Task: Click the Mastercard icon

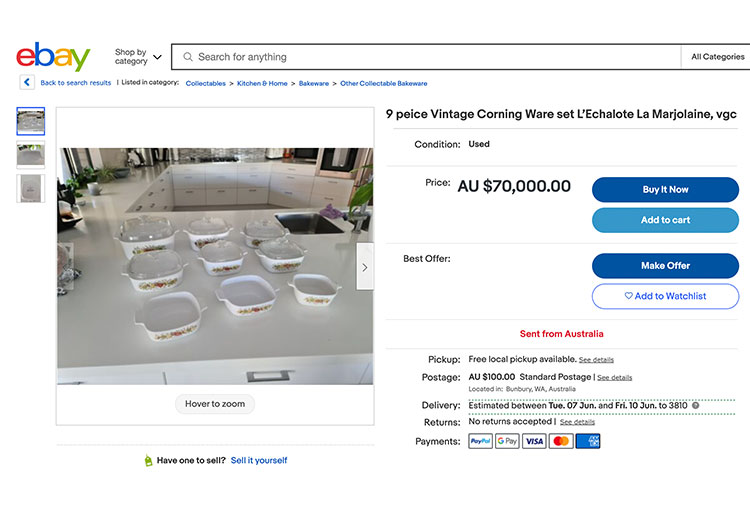Action: click(561, 441)
